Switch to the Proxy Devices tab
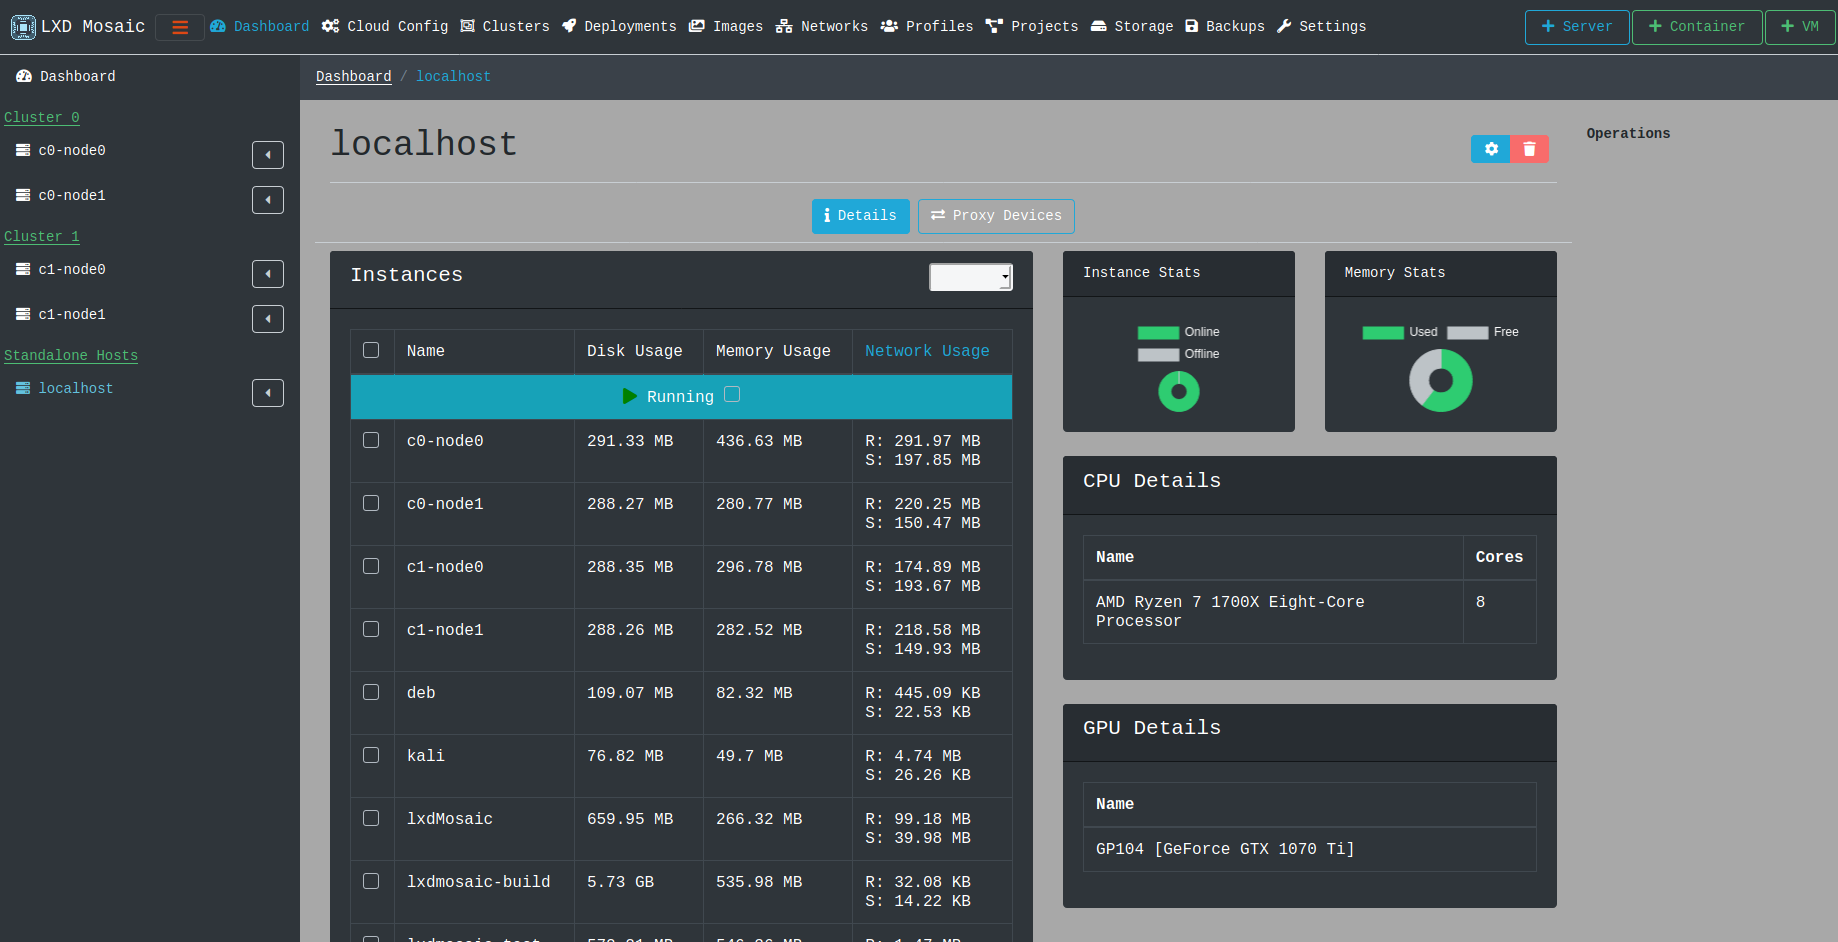 click(995, 216)
